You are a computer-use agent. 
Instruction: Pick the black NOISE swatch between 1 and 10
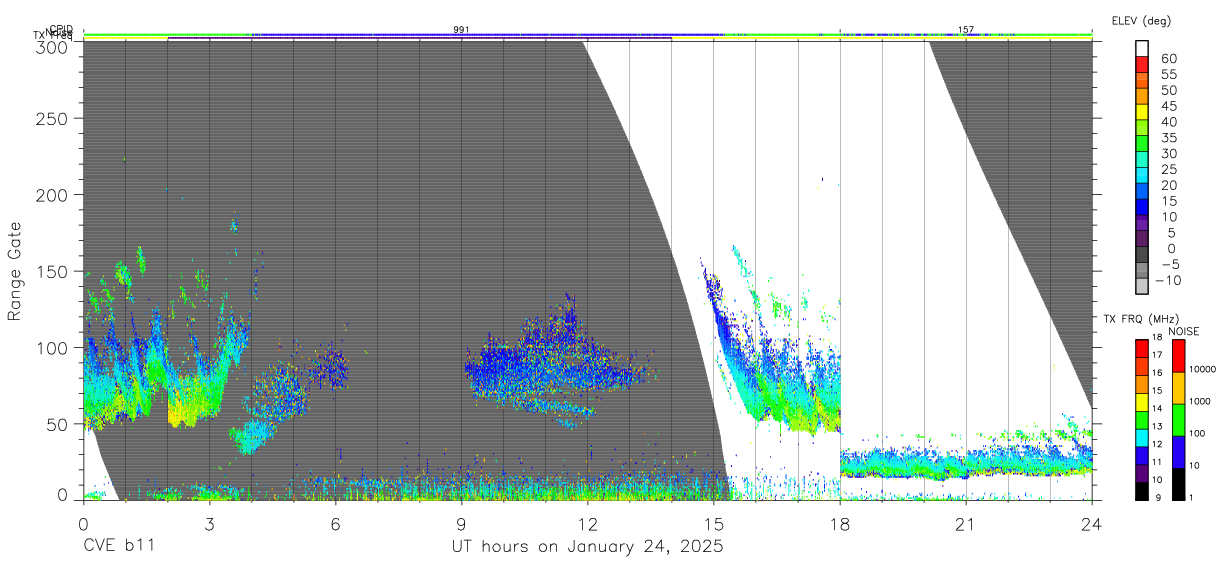(1178, 483)
